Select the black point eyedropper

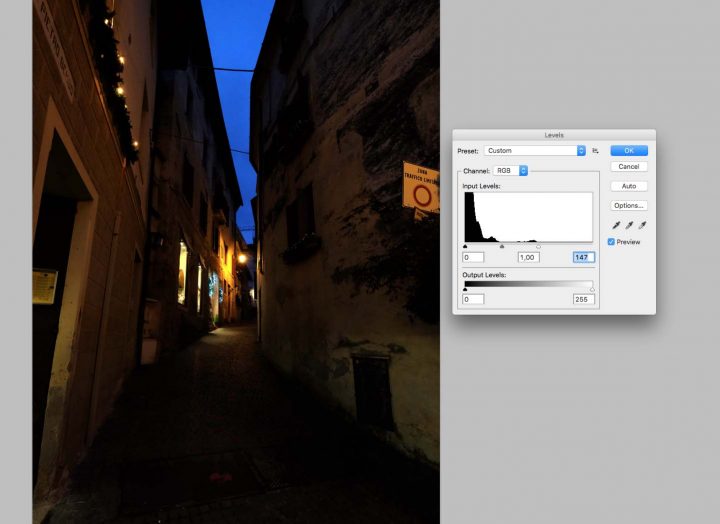pos(616,225)
